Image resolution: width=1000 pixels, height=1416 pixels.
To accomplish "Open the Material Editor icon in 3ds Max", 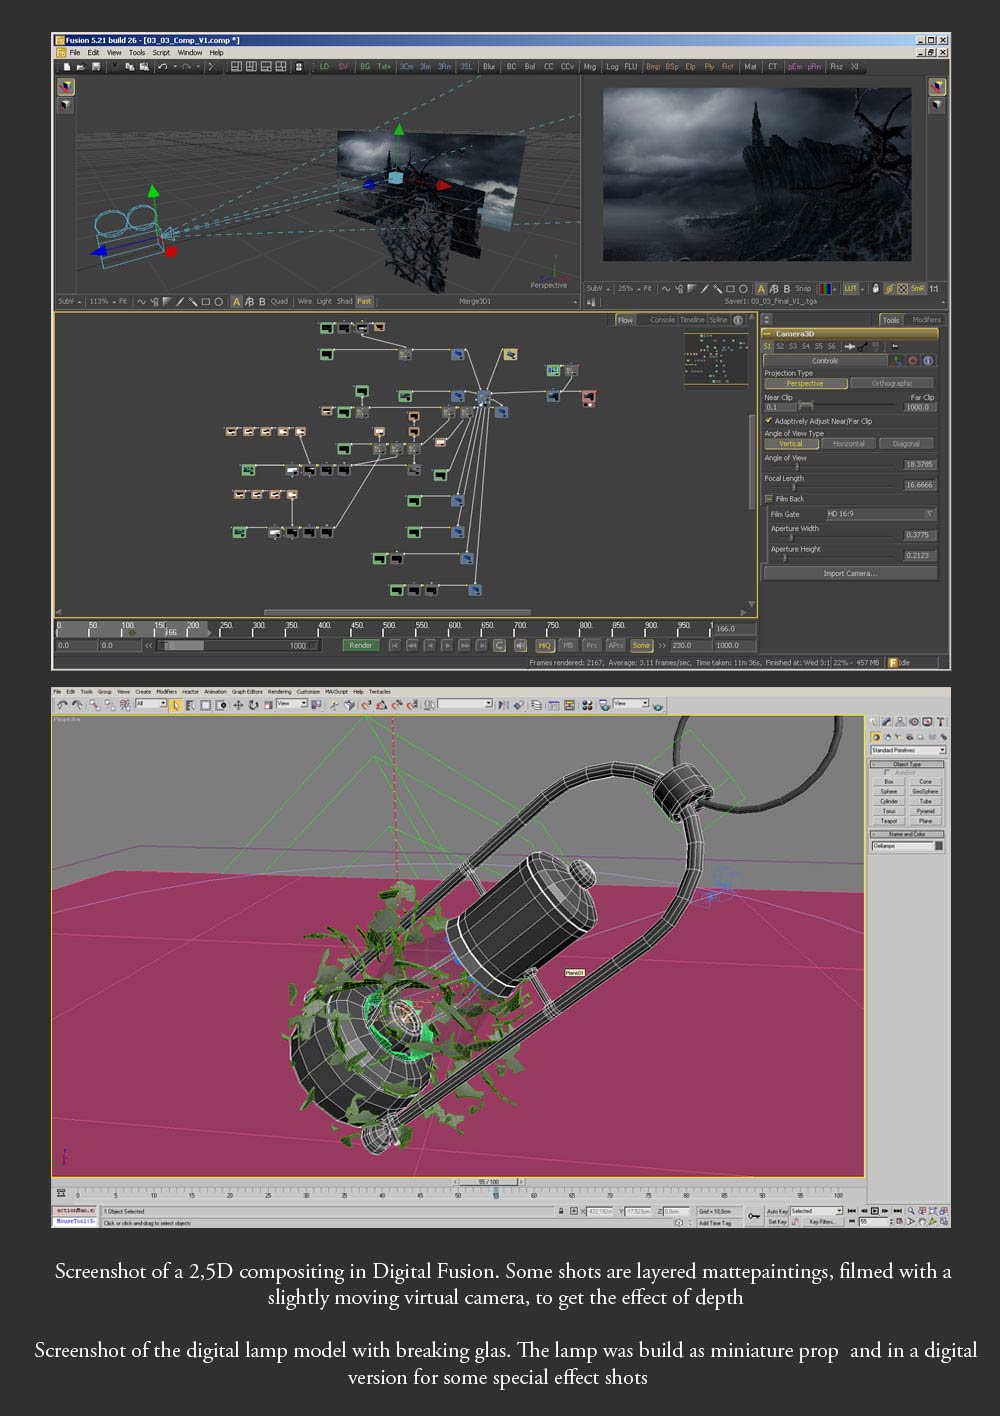I will (x=587, y=705).
